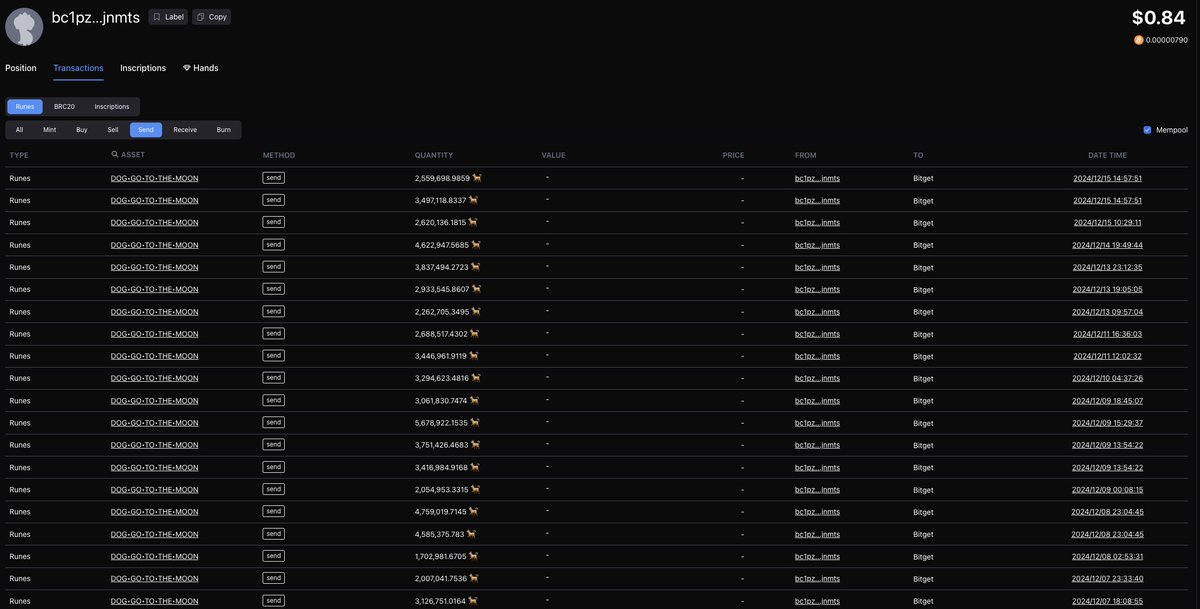Select the BRC20 filter pill
Viewport: 1200px width, 609px height.
click(x=62, y=105)
